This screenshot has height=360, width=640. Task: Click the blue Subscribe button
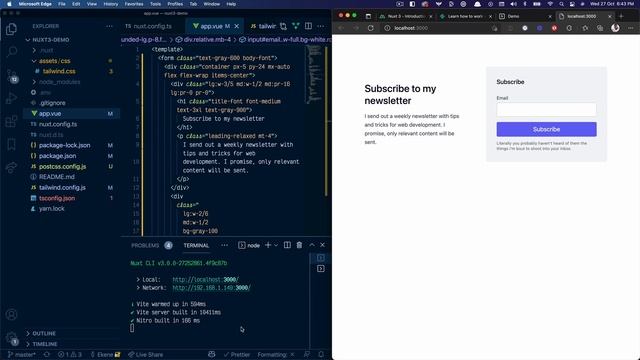click(x=546, y=129)
